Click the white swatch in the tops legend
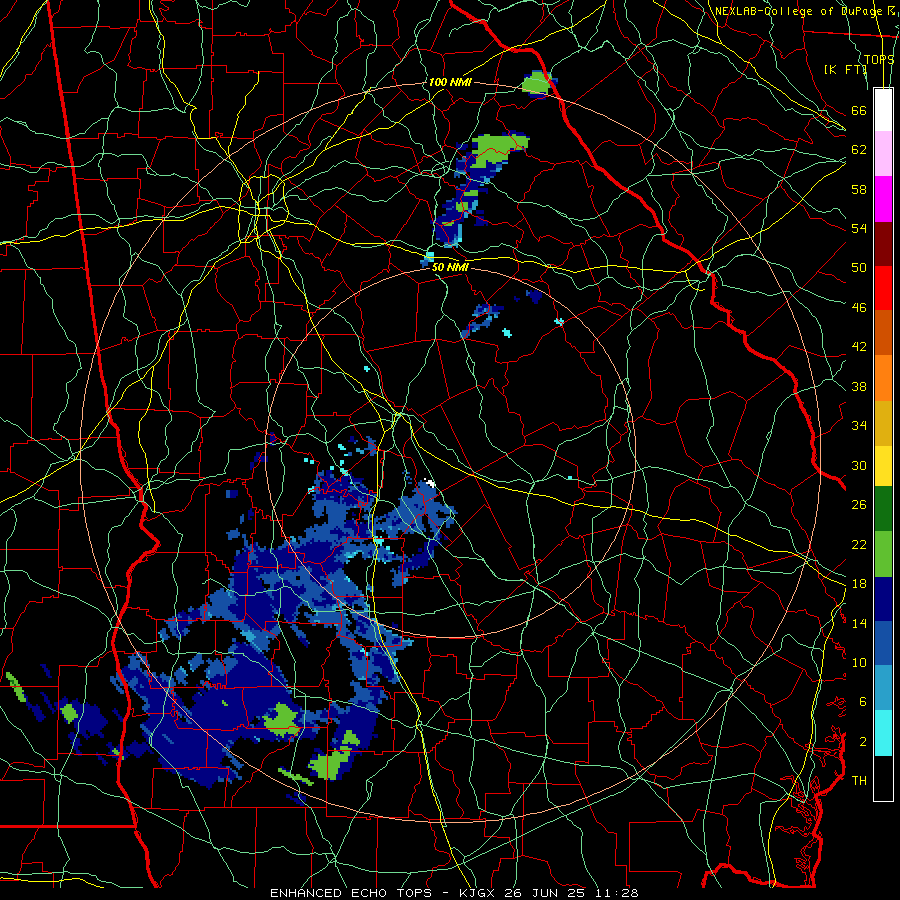This screenshot has height=900, width=900. 883,110
